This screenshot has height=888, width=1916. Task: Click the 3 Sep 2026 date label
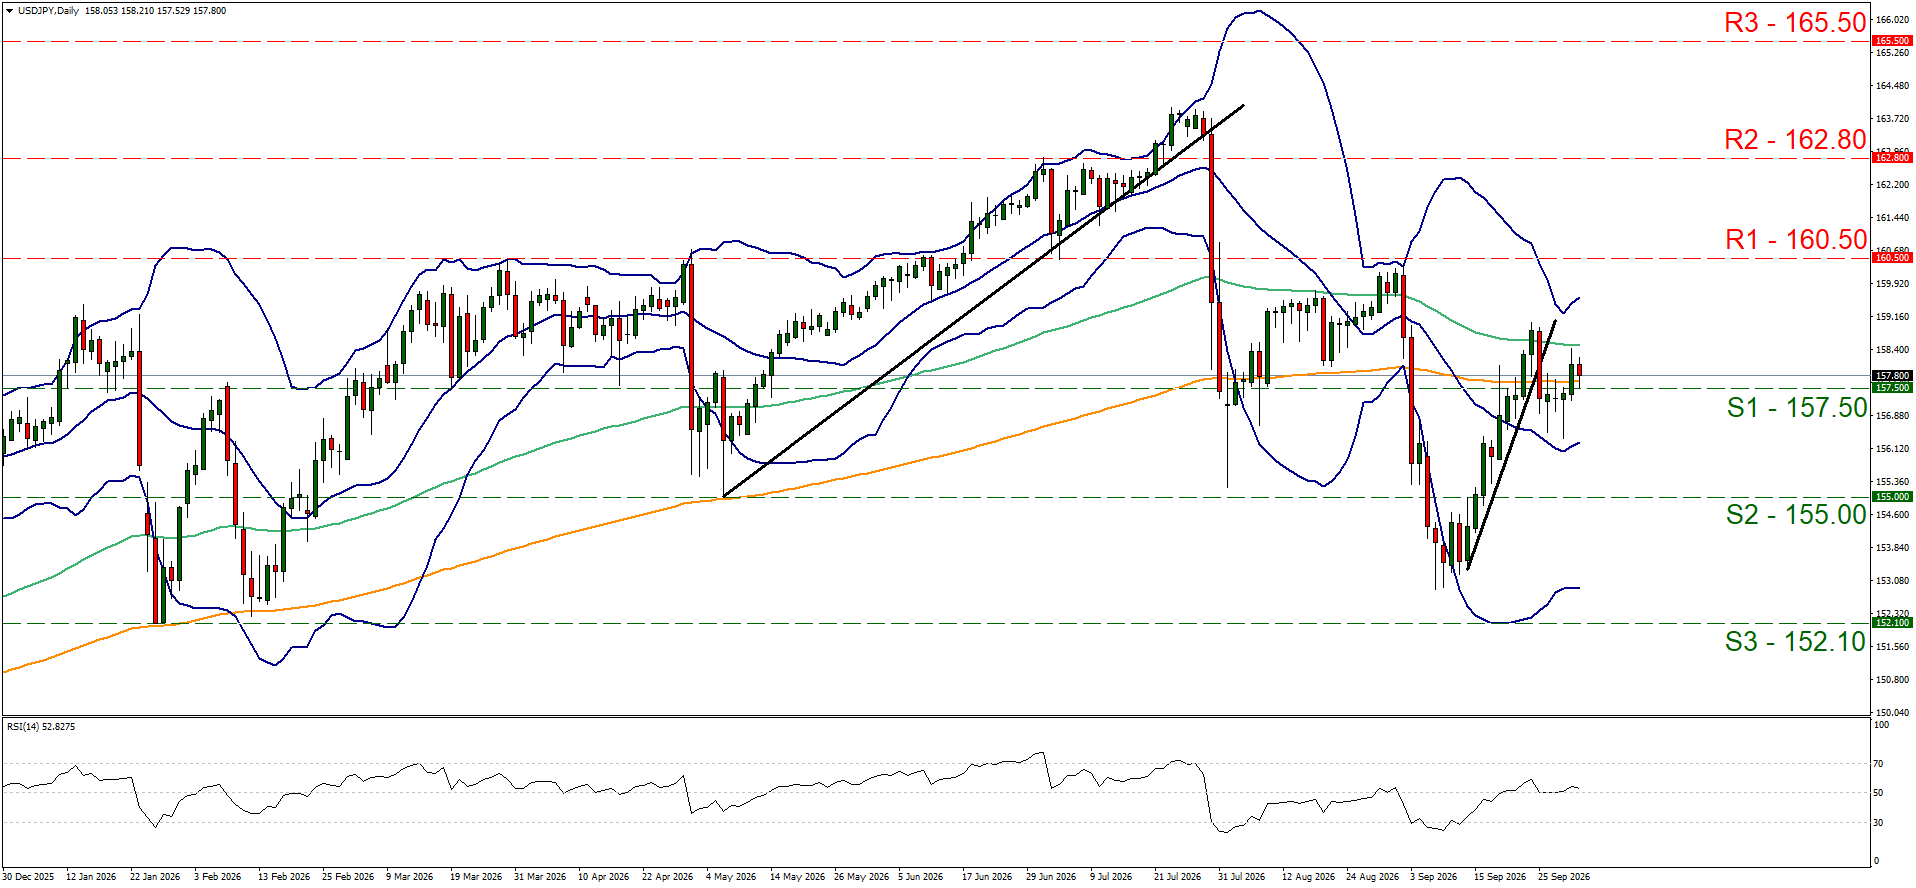tap(1433, 877)
